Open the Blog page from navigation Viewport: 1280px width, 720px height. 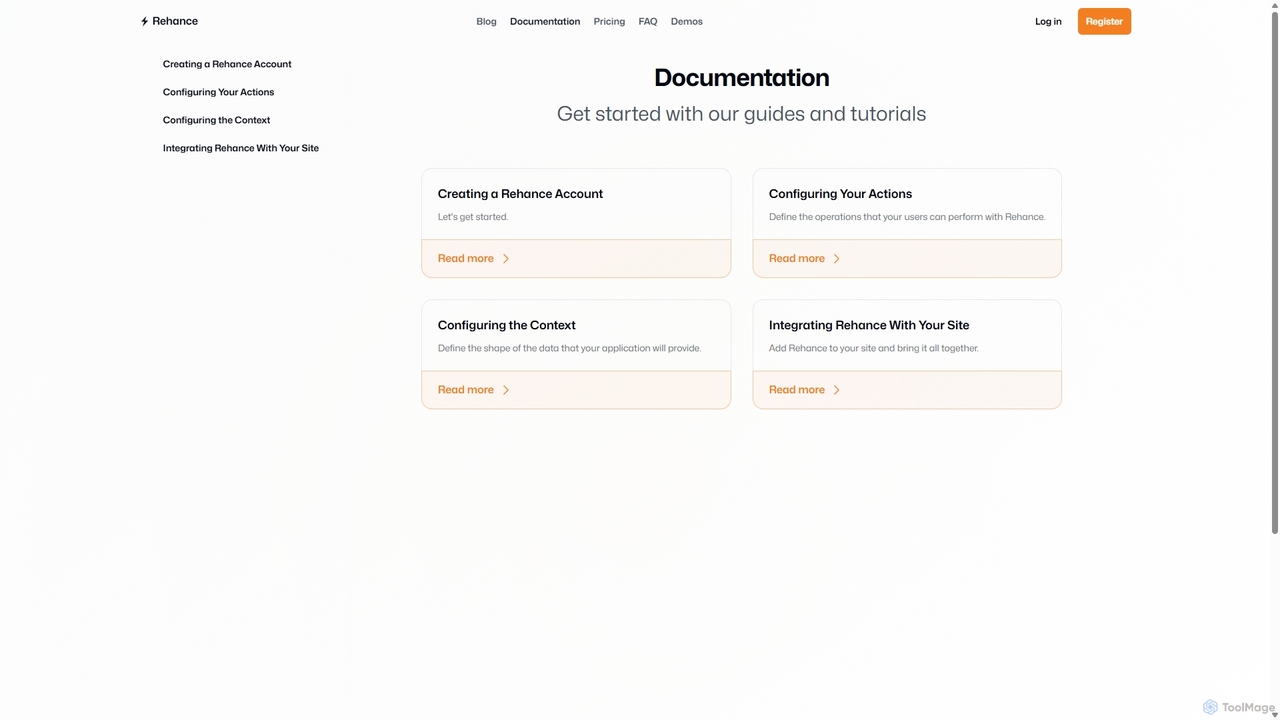tap(486, 21)
